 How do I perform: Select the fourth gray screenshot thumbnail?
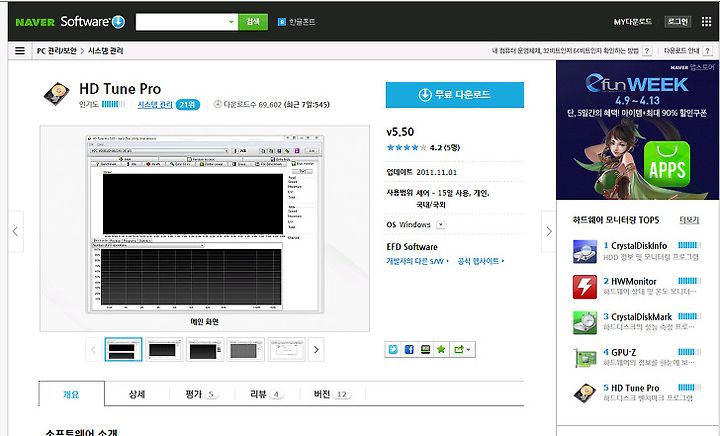pyautogui.click(x=246, y=350)
